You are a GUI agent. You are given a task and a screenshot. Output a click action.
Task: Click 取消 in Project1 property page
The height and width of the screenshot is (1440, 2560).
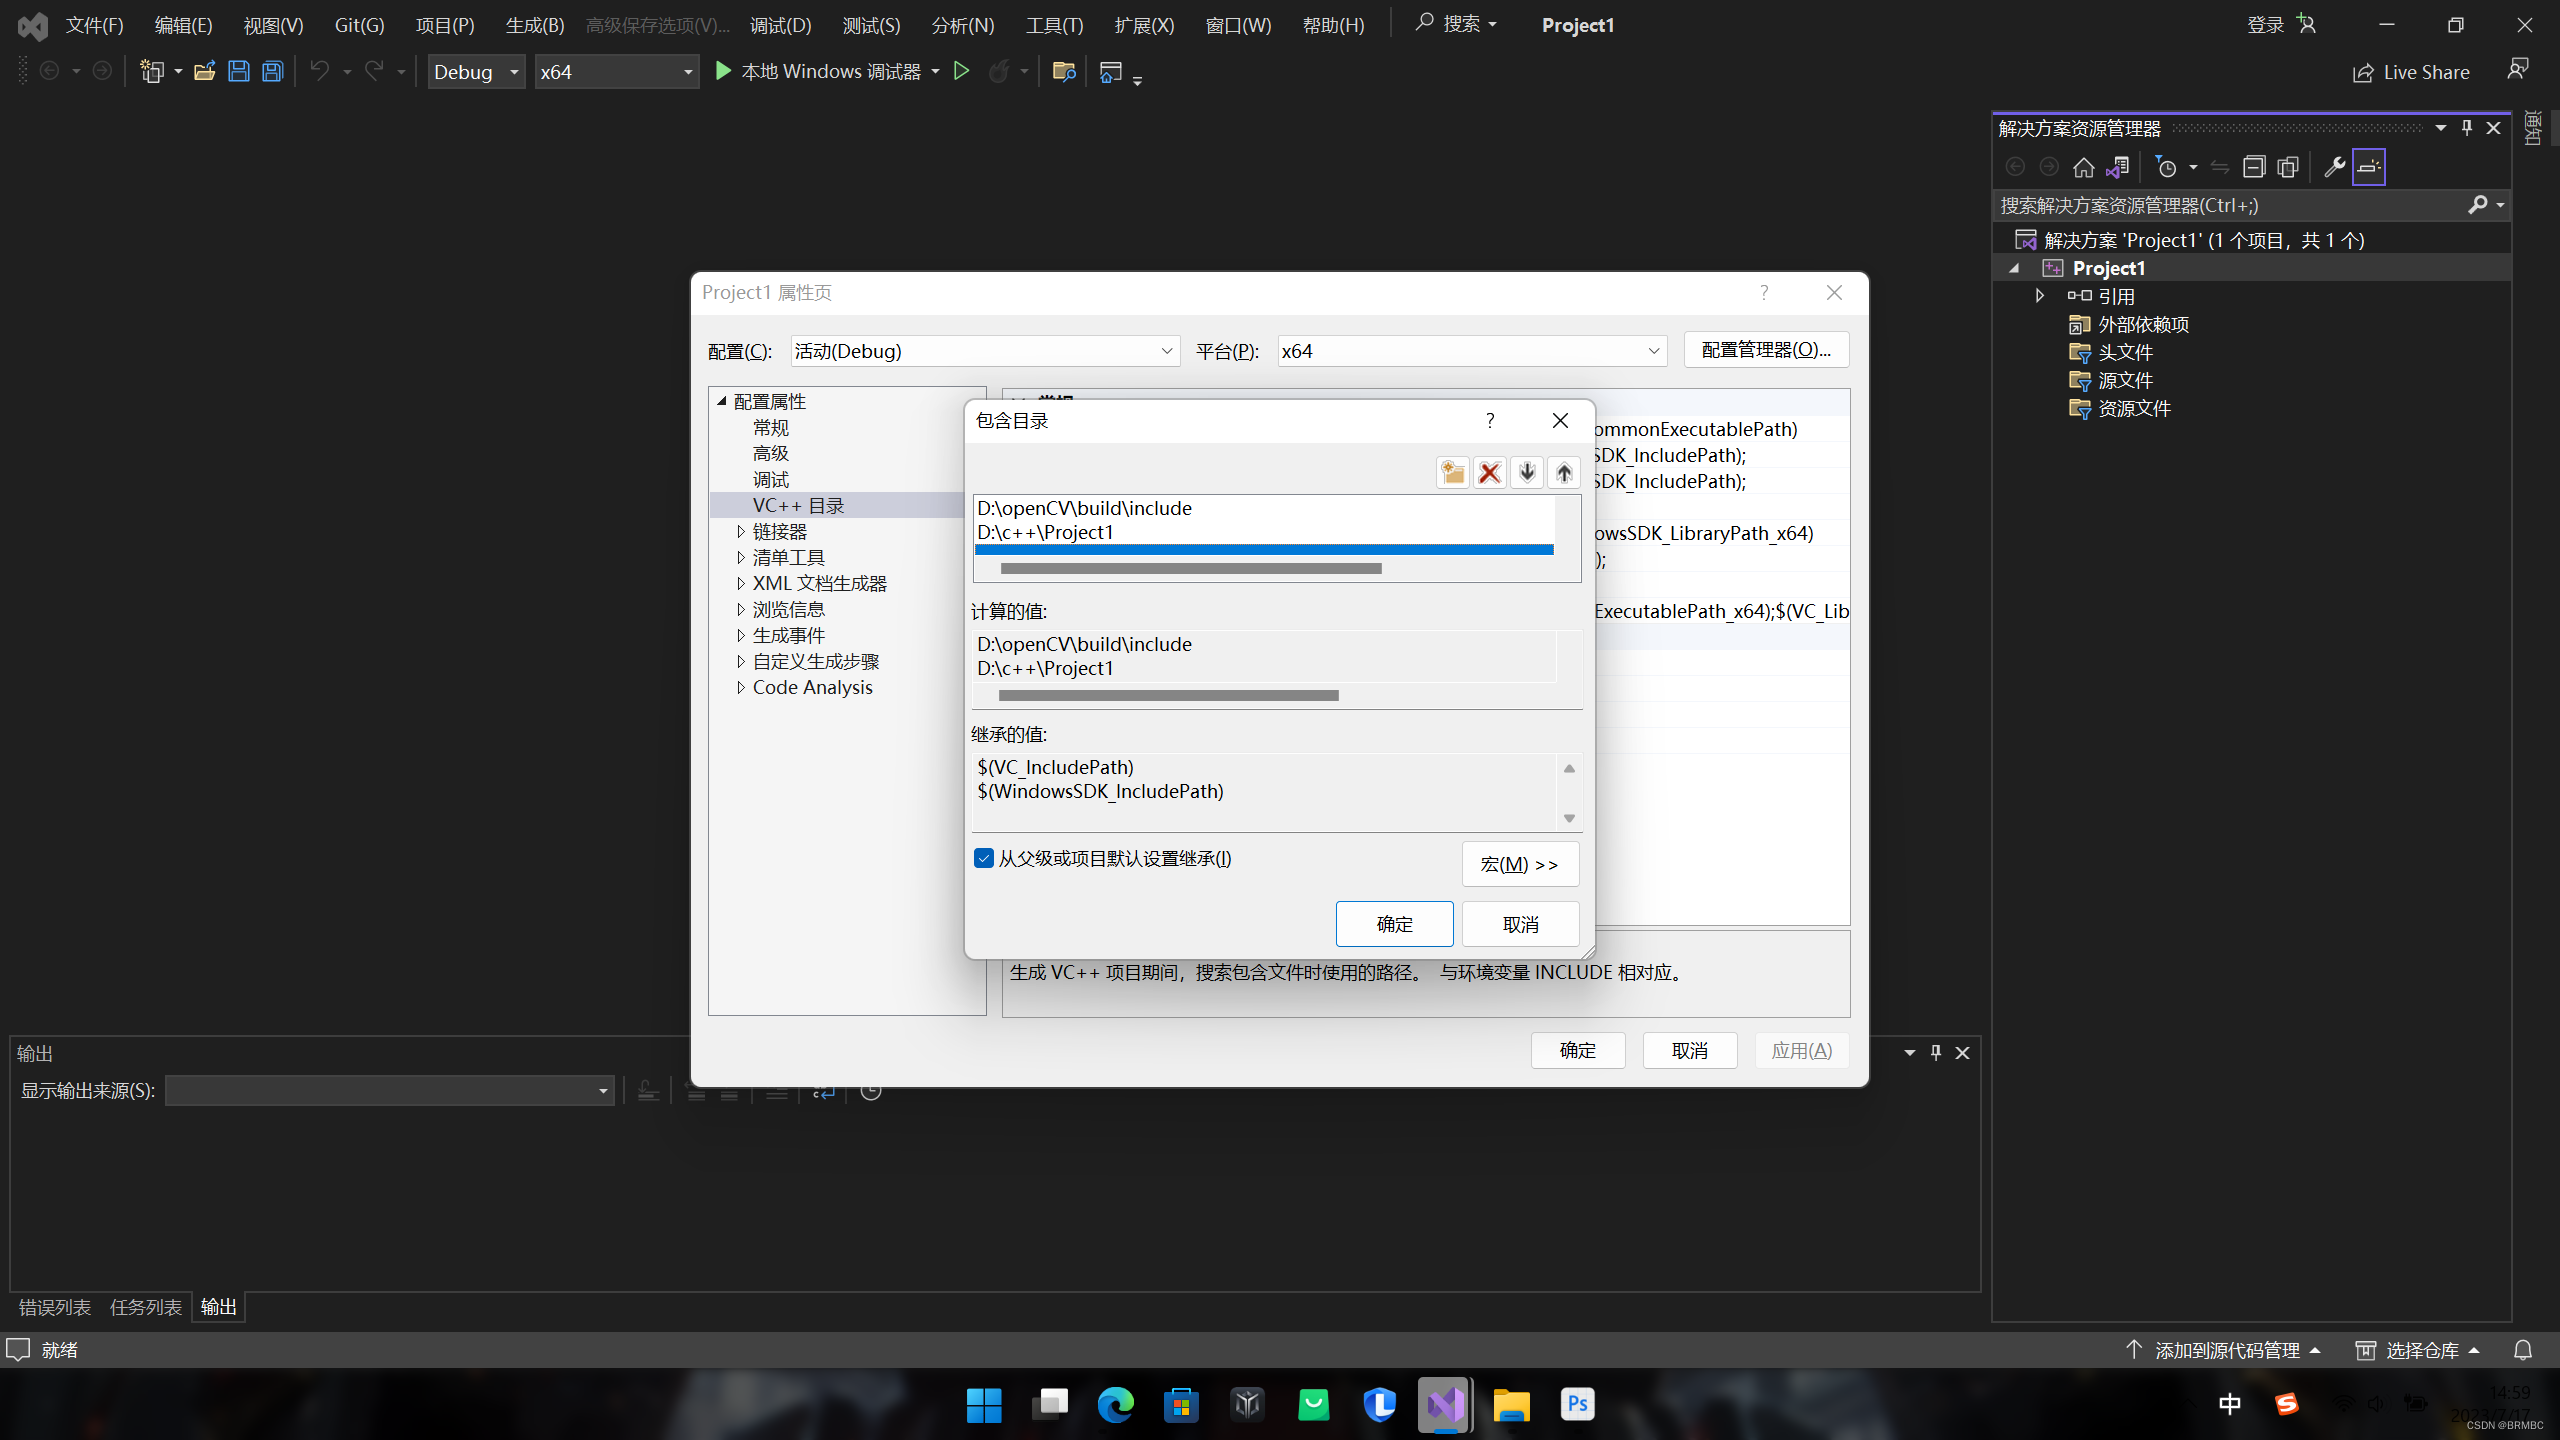[1690, 1051]
